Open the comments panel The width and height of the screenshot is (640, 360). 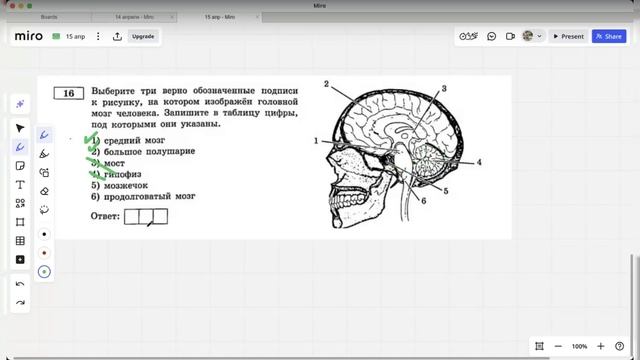point(492,36)
